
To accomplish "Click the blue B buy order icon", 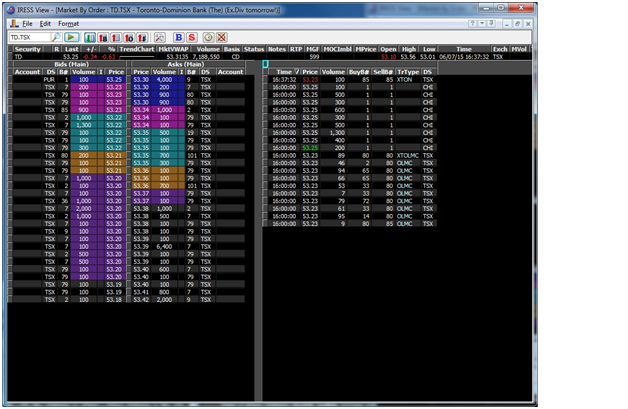I will [x=179, y=37].
